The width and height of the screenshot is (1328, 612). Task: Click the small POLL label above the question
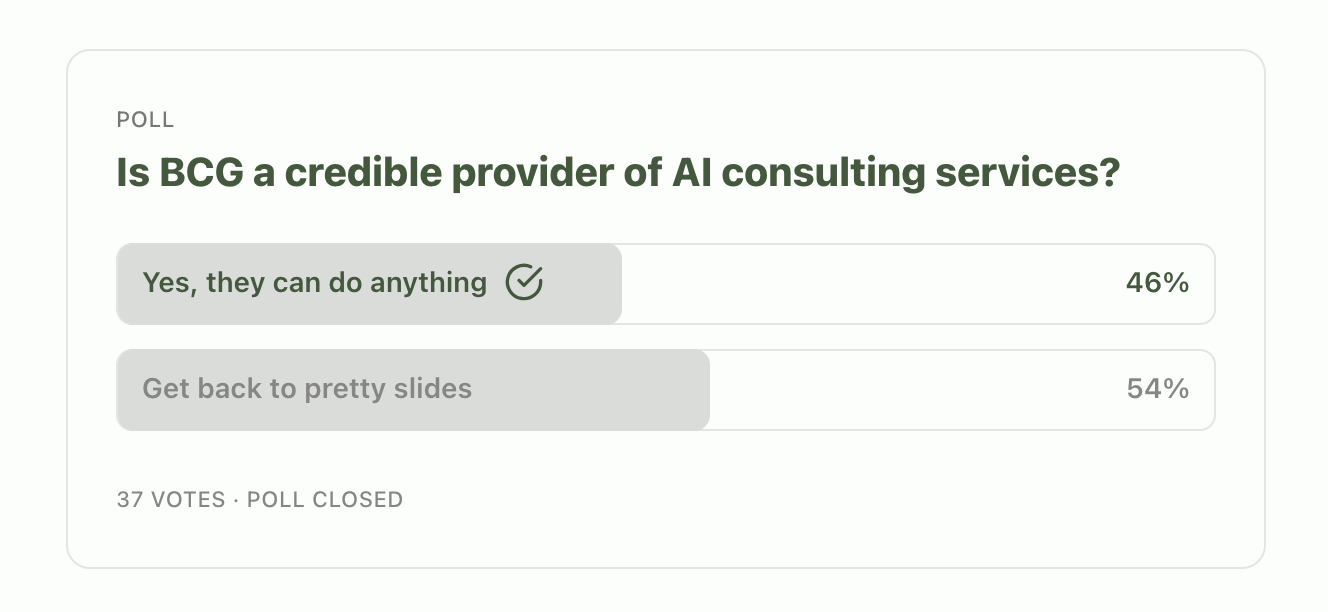click(145, 120)
